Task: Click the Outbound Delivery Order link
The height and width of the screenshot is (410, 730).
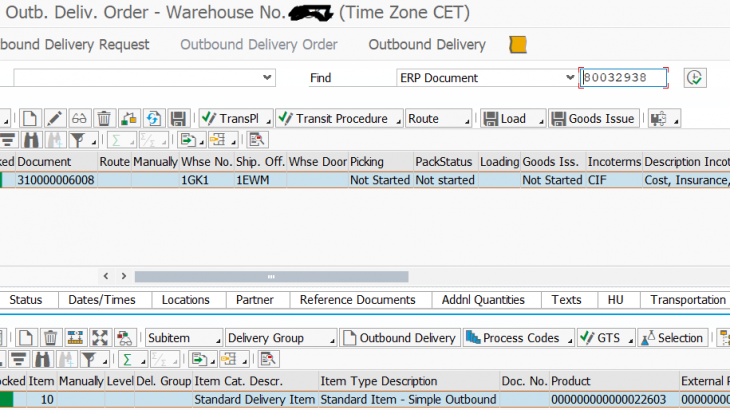Action: 259,45
